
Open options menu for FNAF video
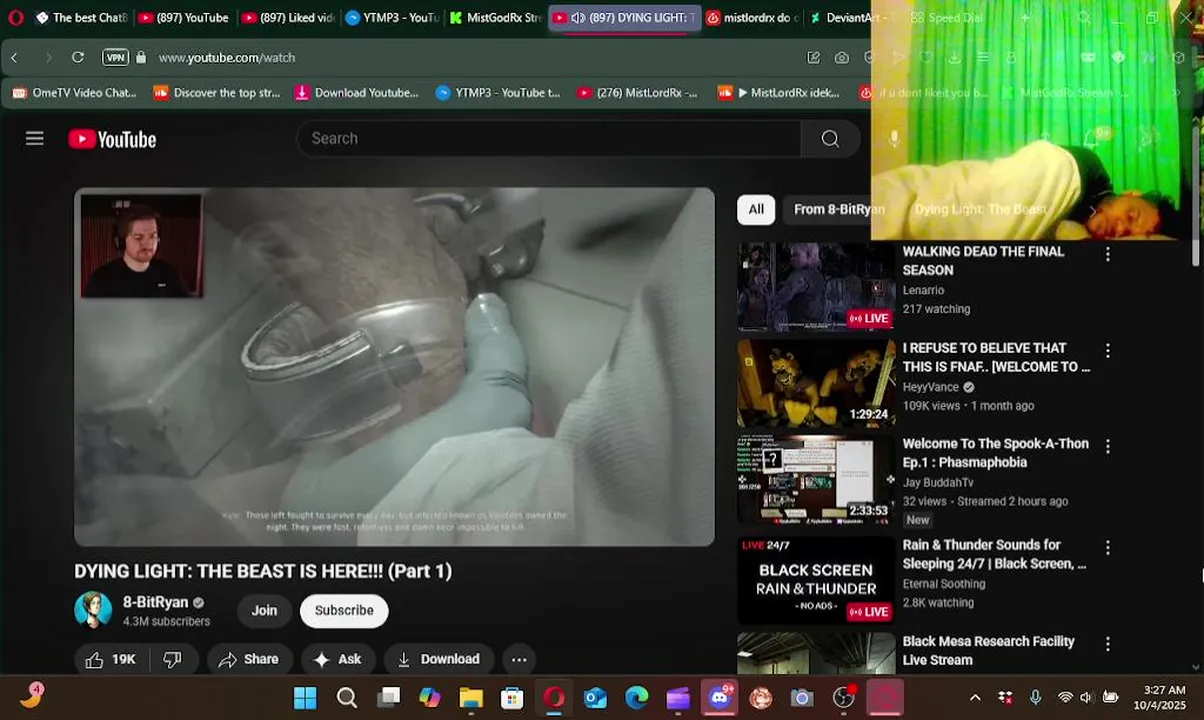tap(1107, 351)
